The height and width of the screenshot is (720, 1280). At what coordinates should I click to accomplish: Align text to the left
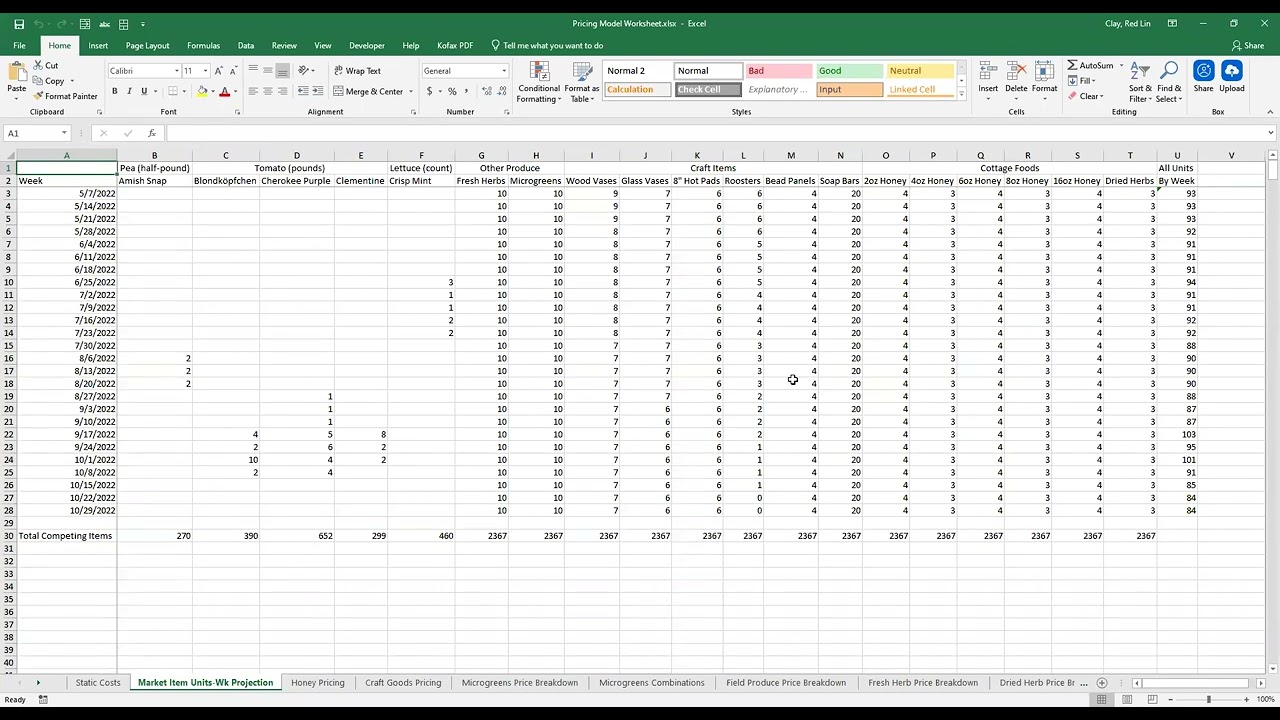click(x=253, y=91)
